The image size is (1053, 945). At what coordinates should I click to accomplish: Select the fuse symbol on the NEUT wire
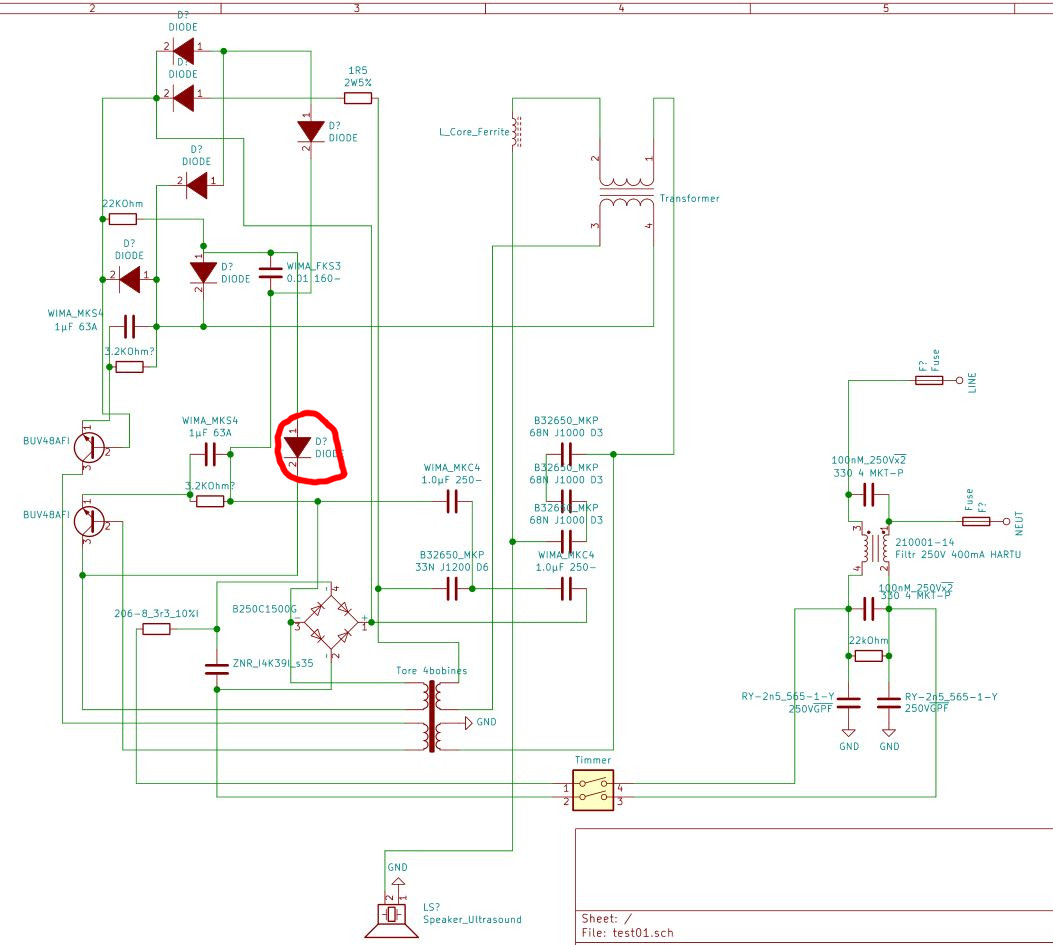tap(976, 521)
